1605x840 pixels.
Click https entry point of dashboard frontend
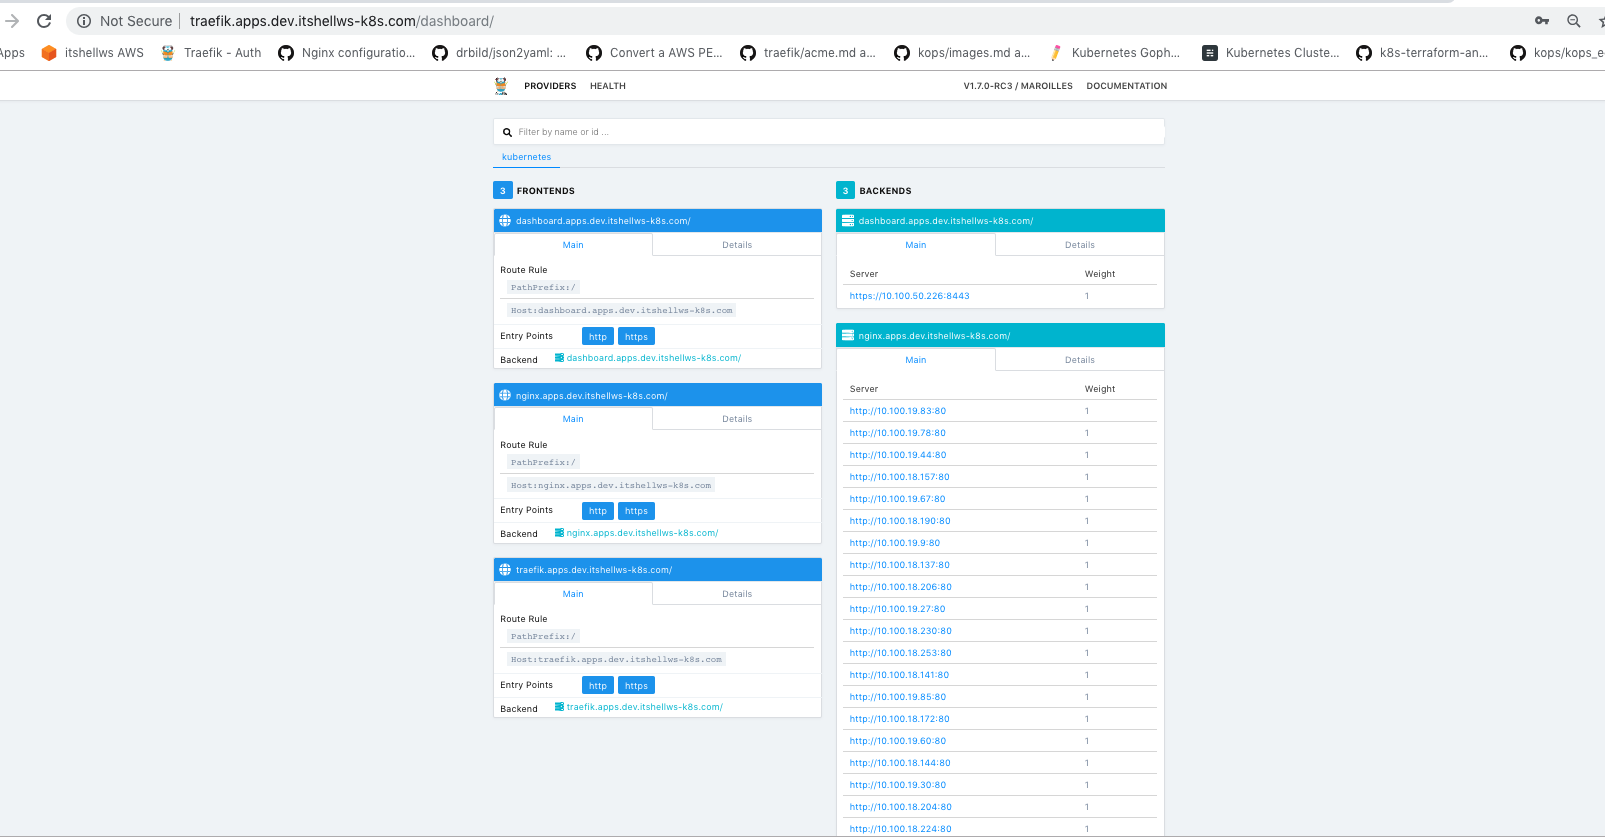coord(636,337)
